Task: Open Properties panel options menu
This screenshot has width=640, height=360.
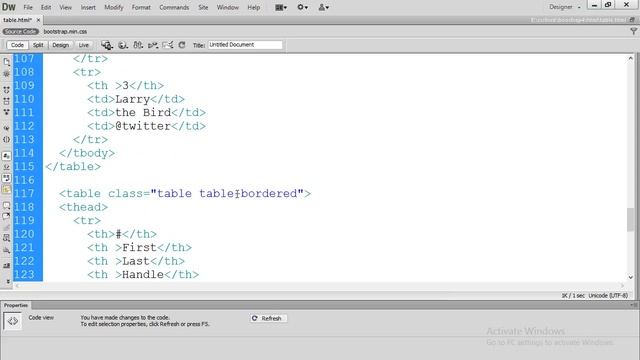Action: click(x=634, y=305)
